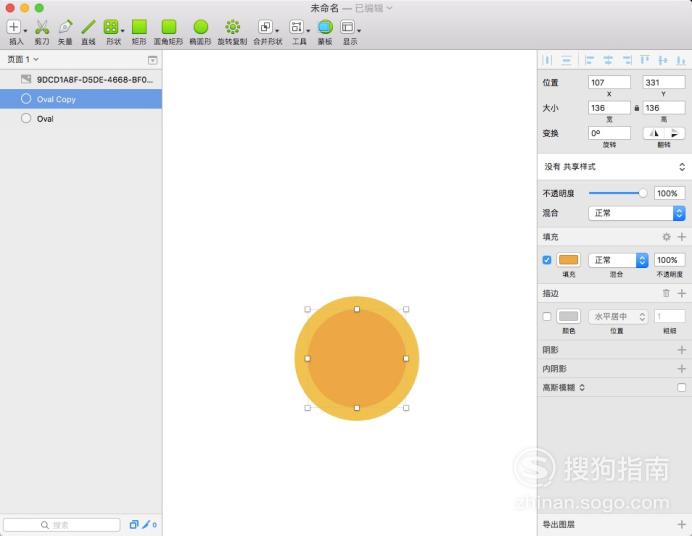Align layers vertical center
Viewport: 692px width, 536px height.
point(663,60)
